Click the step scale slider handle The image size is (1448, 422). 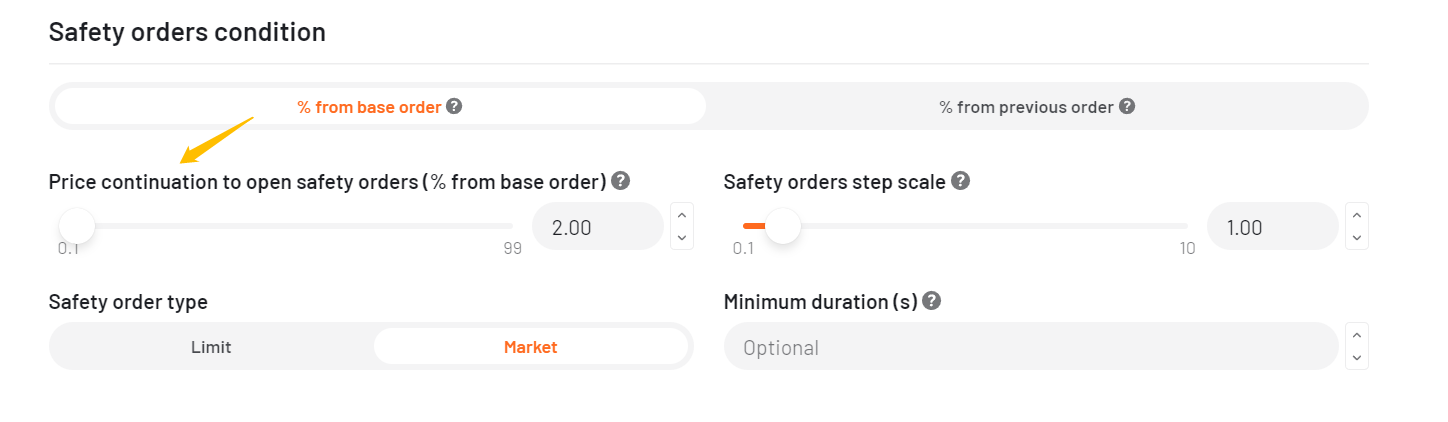click(783, 226)
